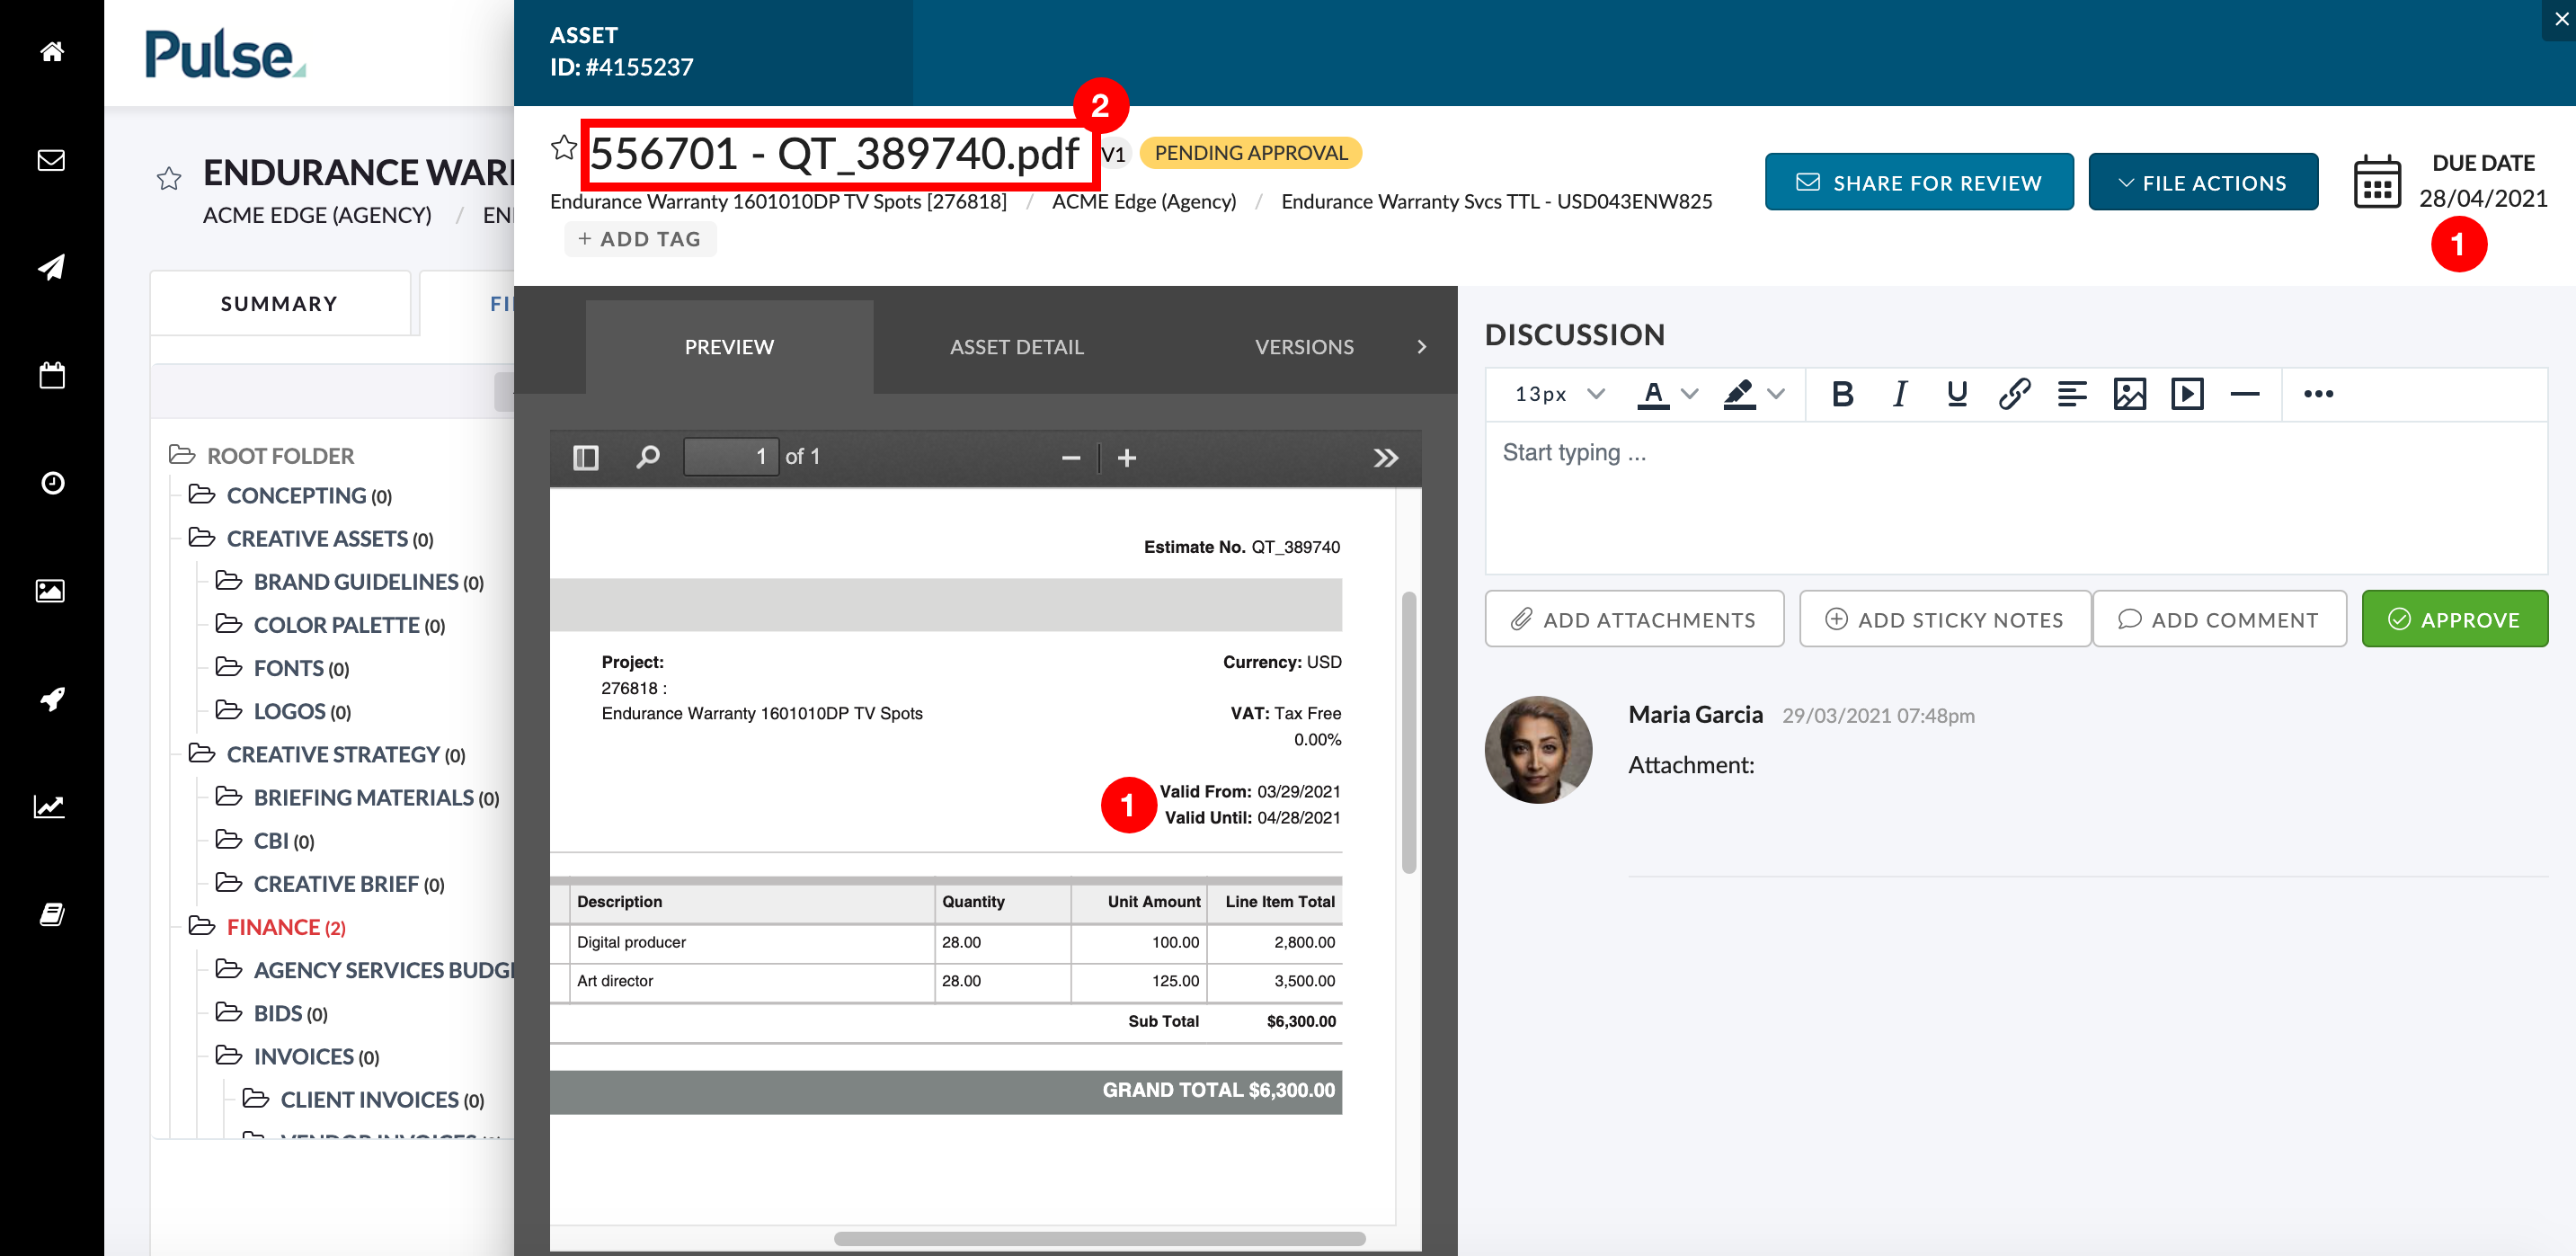This screenshot has height=1256, width=2576.
Task: Open the mail envelope icon in sidebar
Action: point(52,160)
